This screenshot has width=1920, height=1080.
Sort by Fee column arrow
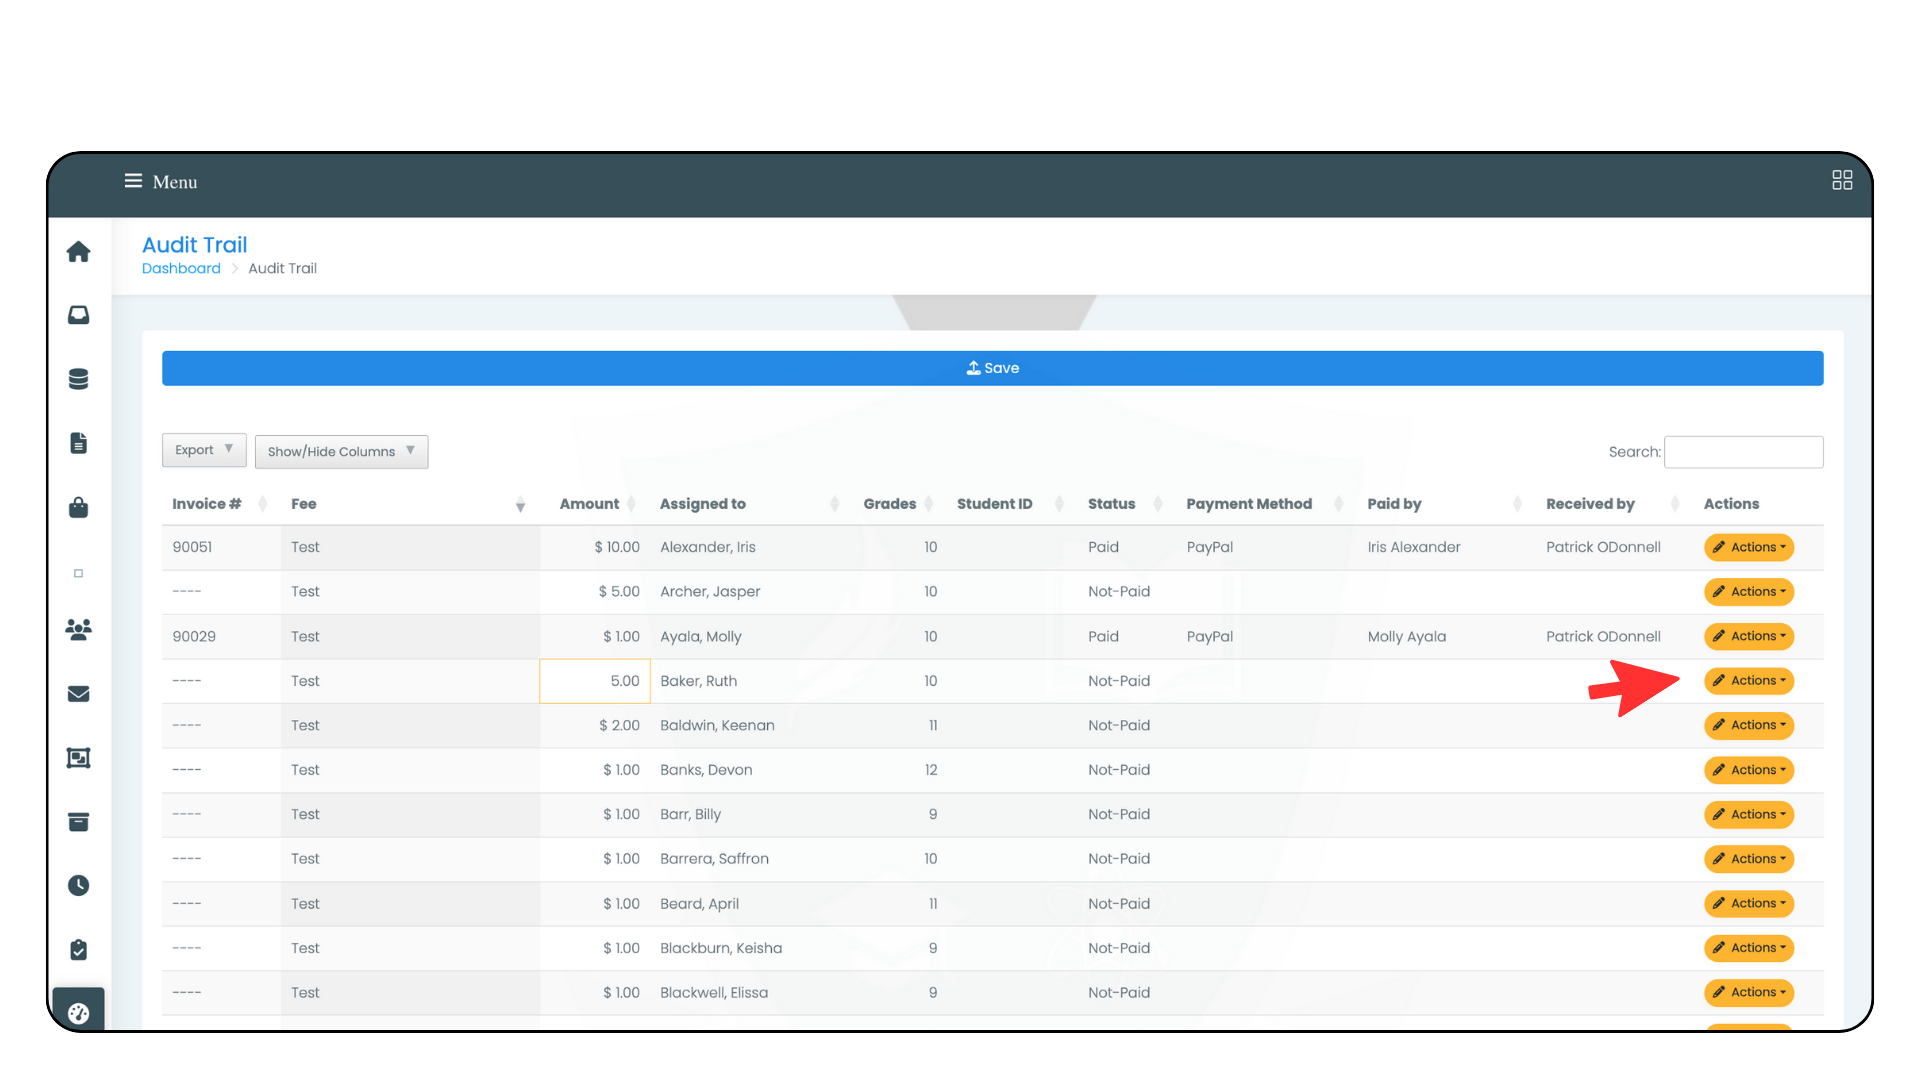520,505
